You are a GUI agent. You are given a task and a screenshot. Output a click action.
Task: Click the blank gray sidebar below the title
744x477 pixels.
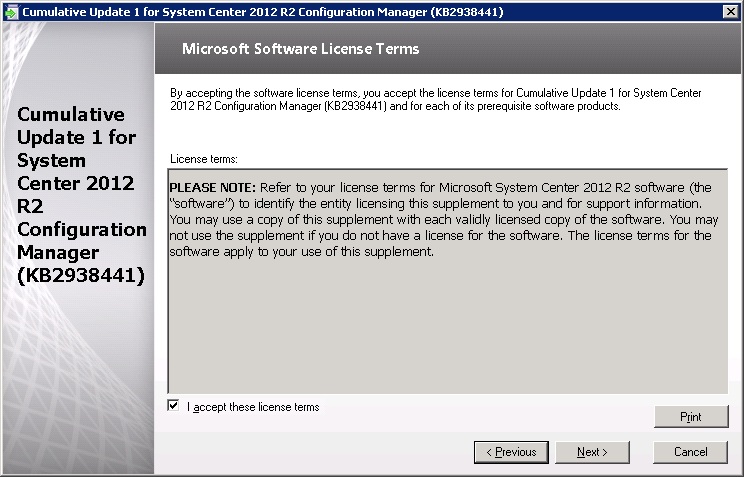[77, 380]
